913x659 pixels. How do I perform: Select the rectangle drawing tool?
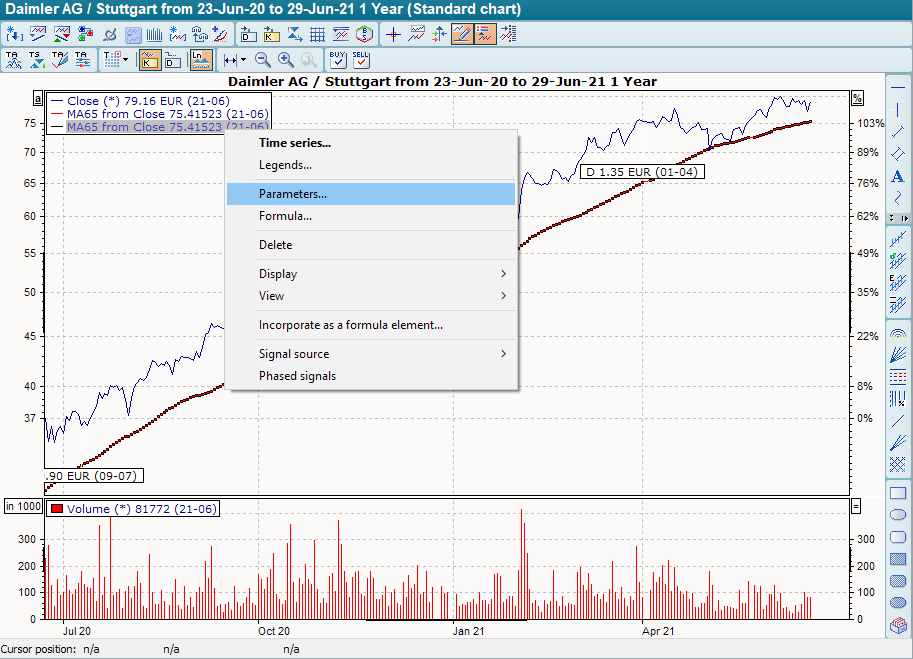(897, 494)
